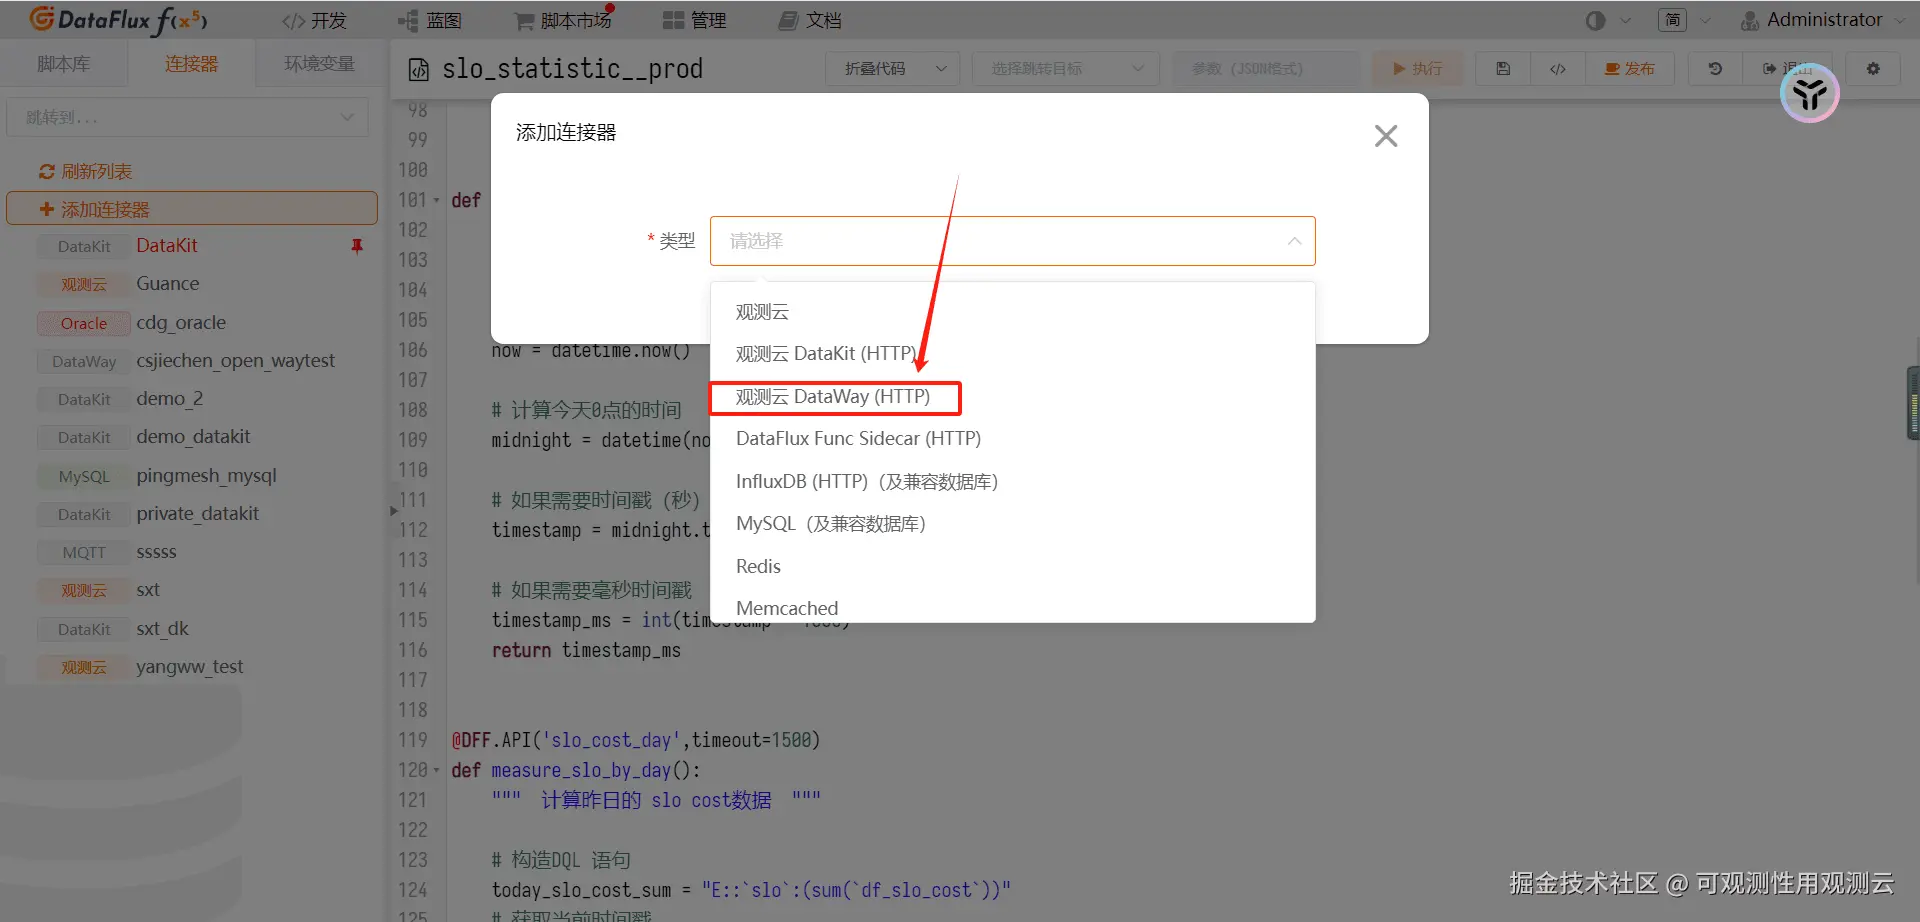Click the 类型 type select box
The width and height of the screenshot is (1920, 922).
(x=1013, y=241)
